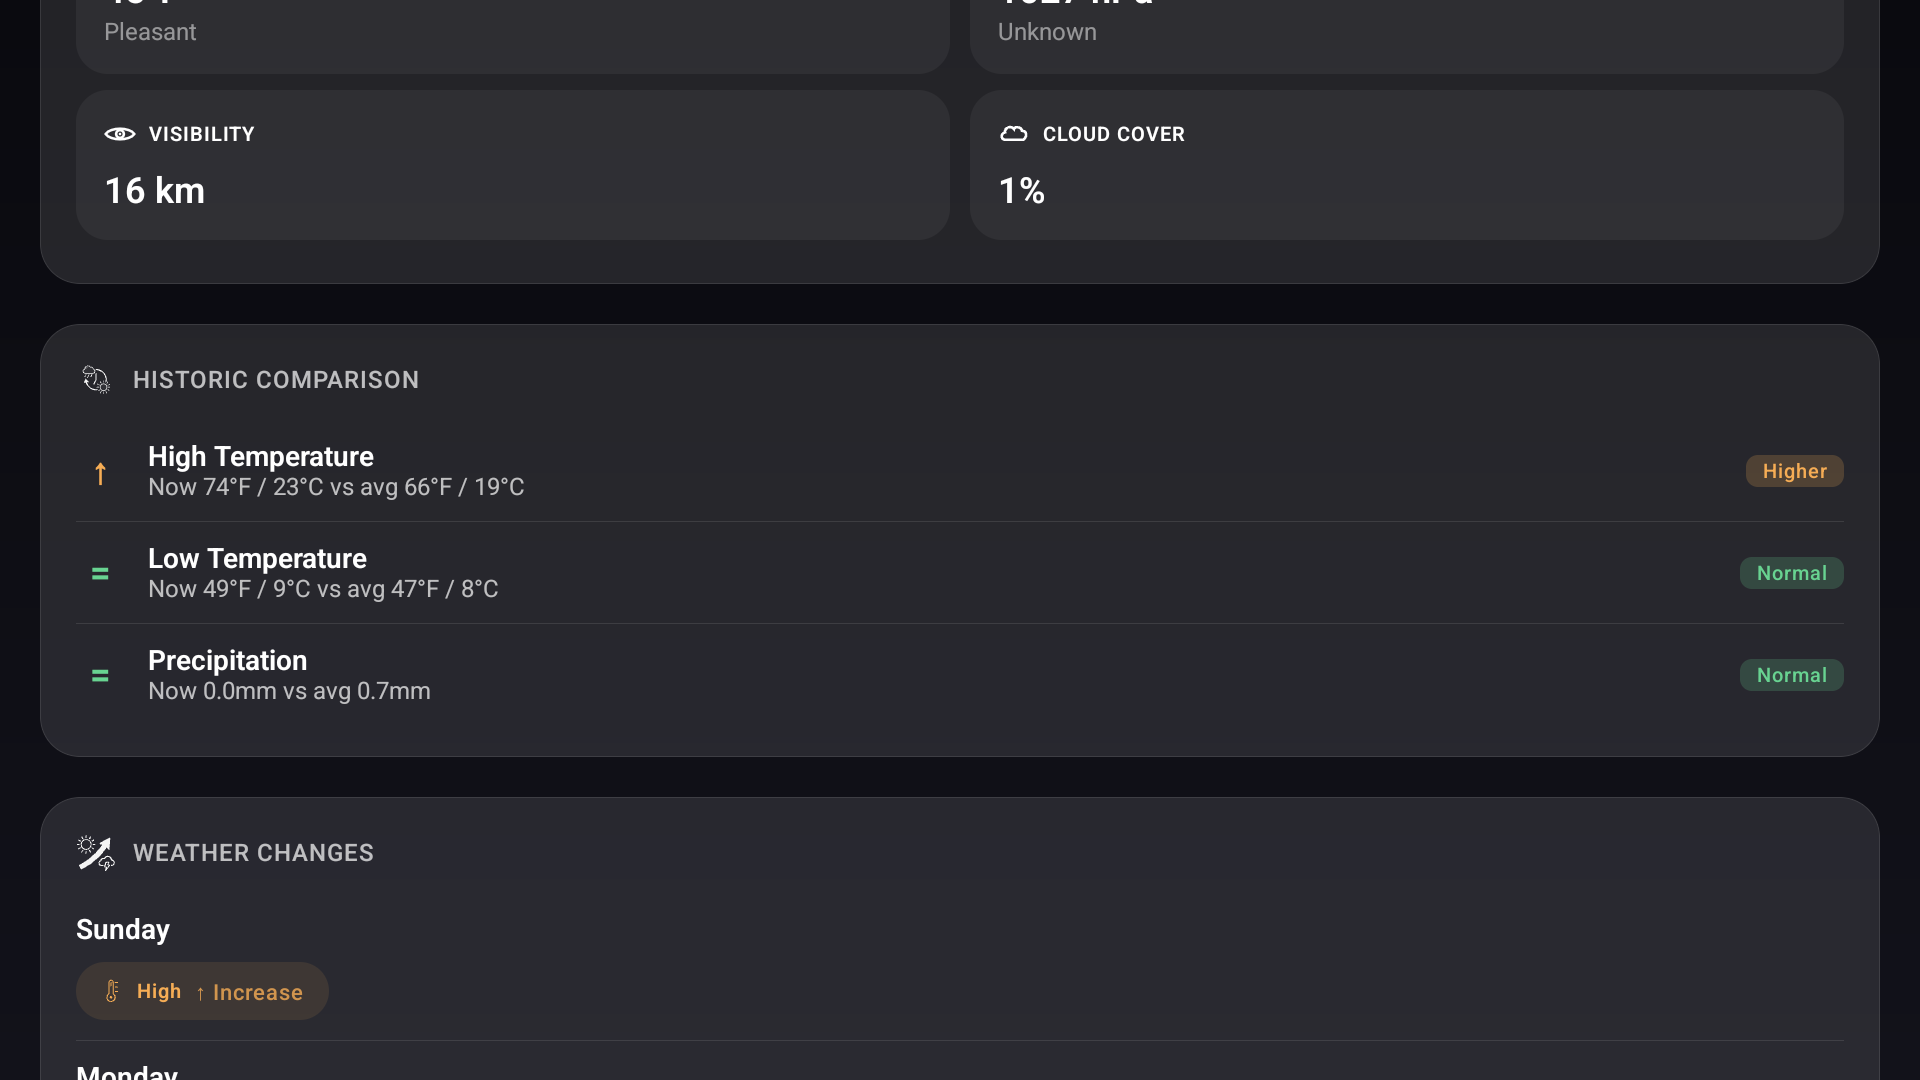The height and width of the screenshot is (1080, 1920).
Task: Click the orange up arrow beside High Temperature
Action: coord(100,473)
